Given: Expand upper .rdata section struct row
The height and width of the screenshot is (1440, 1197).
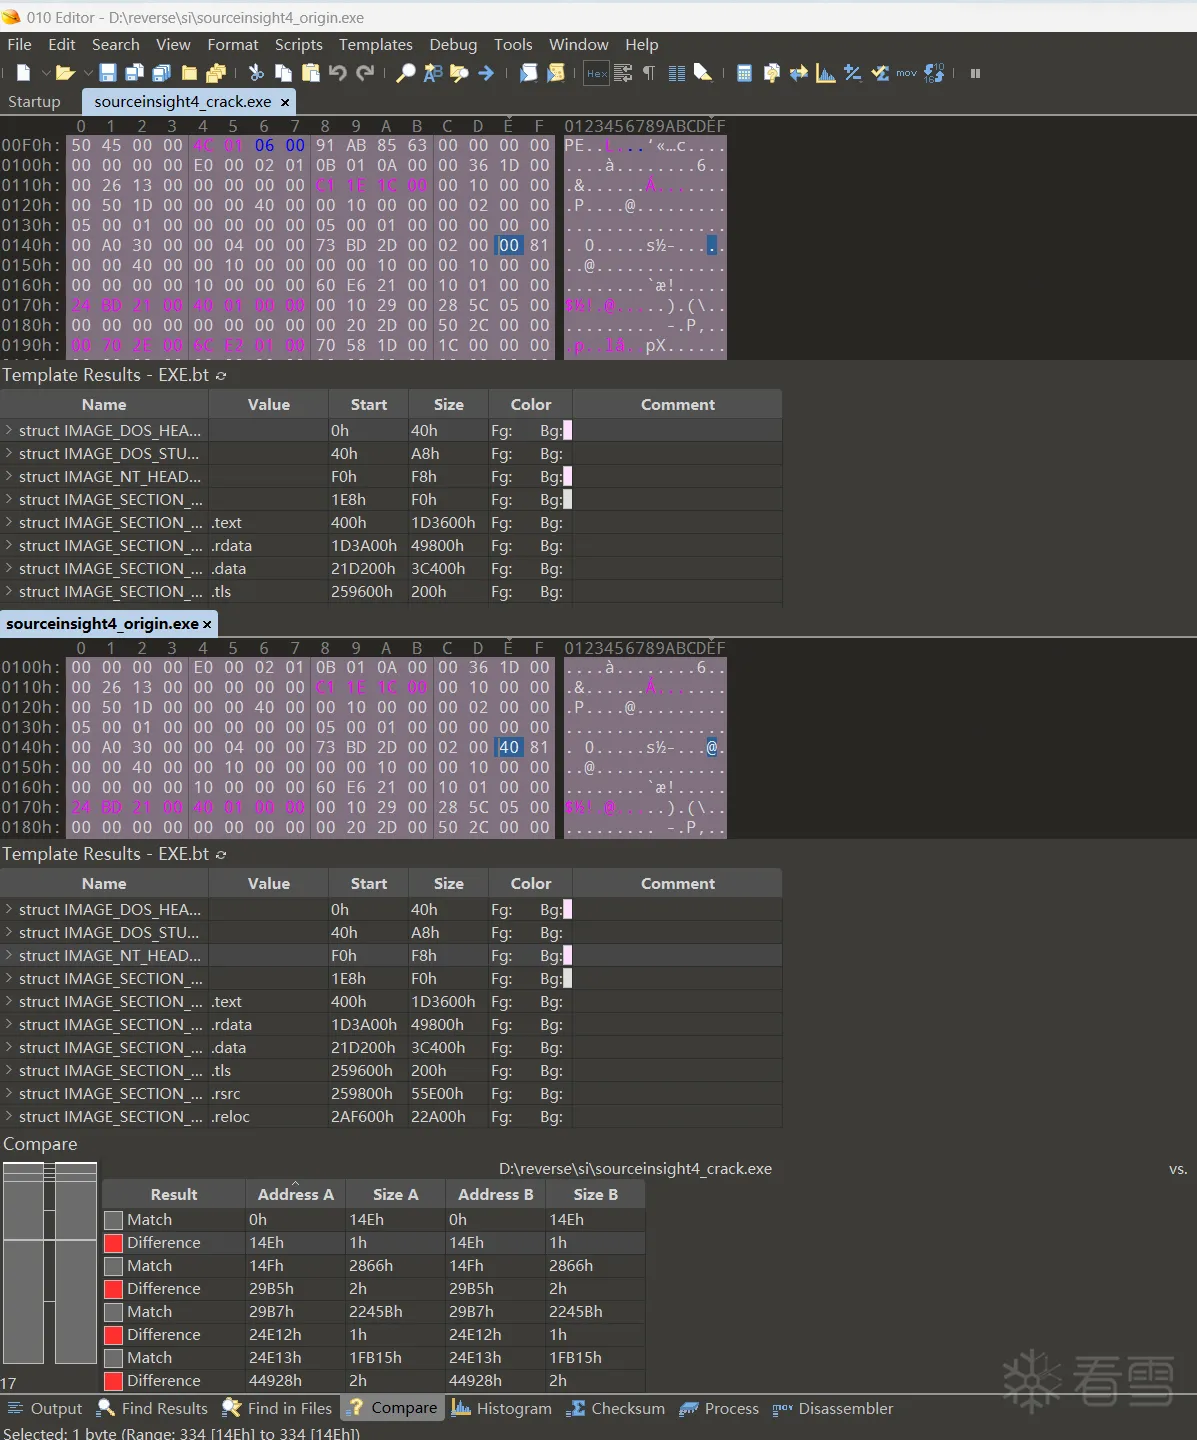Looking at the screenshot, I should (x=9, y=545).
